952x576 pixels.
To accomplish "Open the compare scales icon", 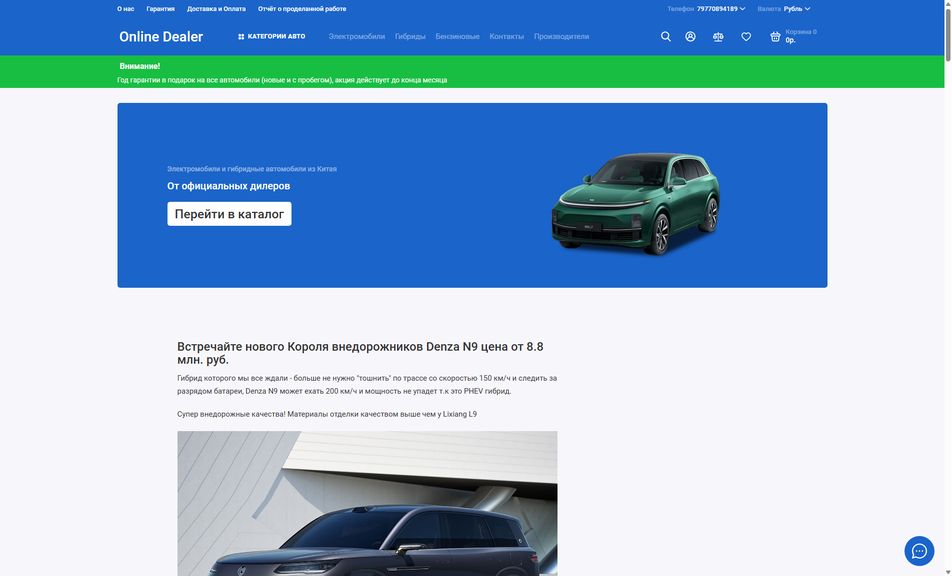I will [x=718, y=36].
